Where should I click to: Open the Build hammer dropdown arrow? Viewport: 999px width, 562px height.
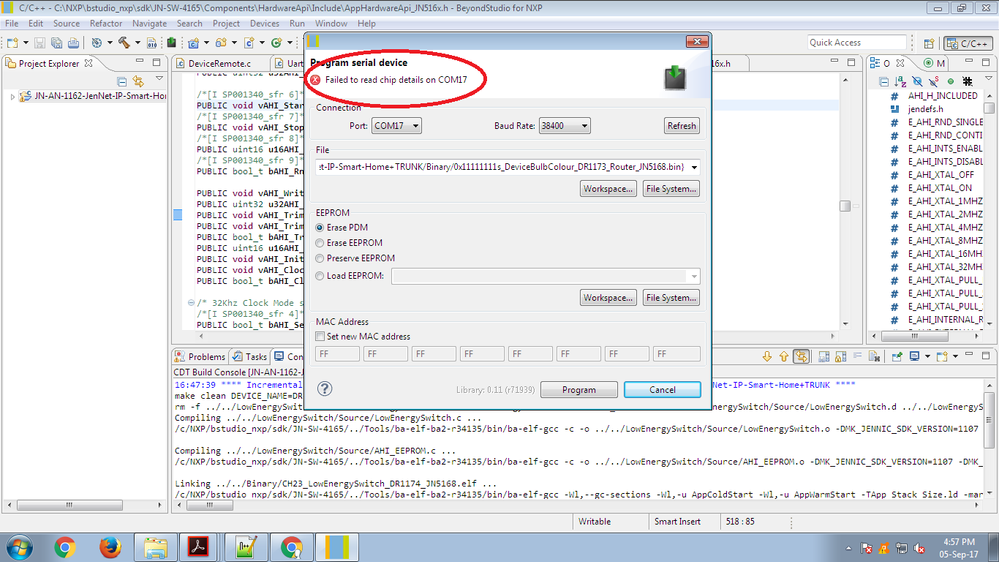coord(137,43)
